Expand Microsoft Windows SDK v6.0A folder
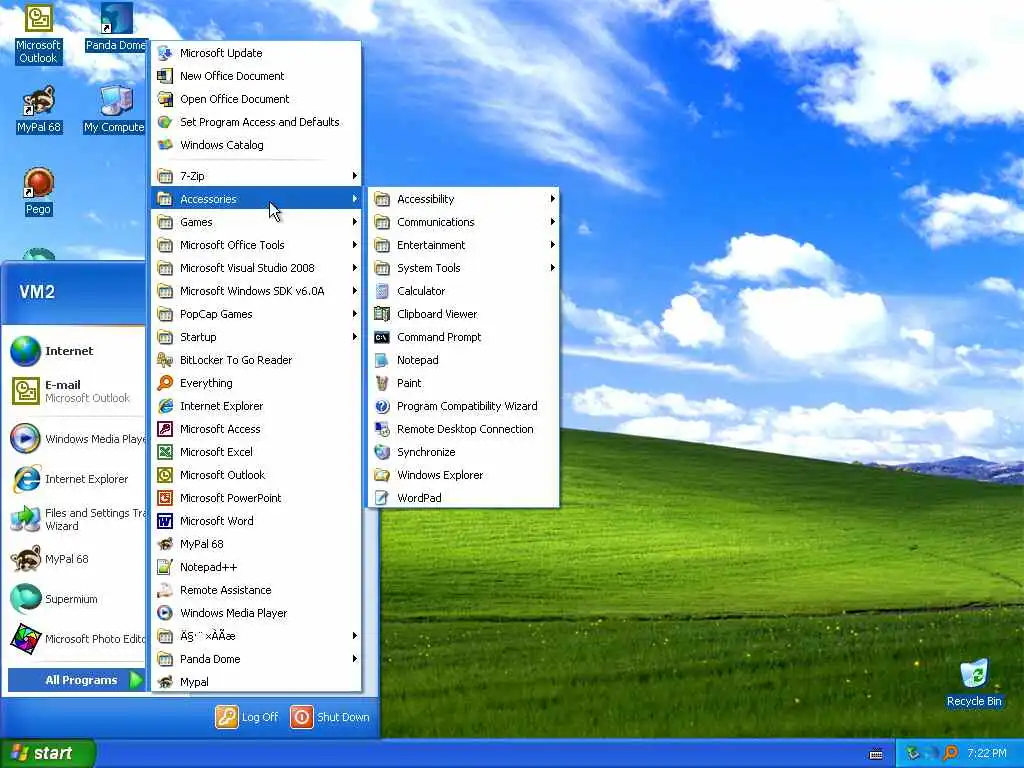1024x768 pixels. coord(256,291)
